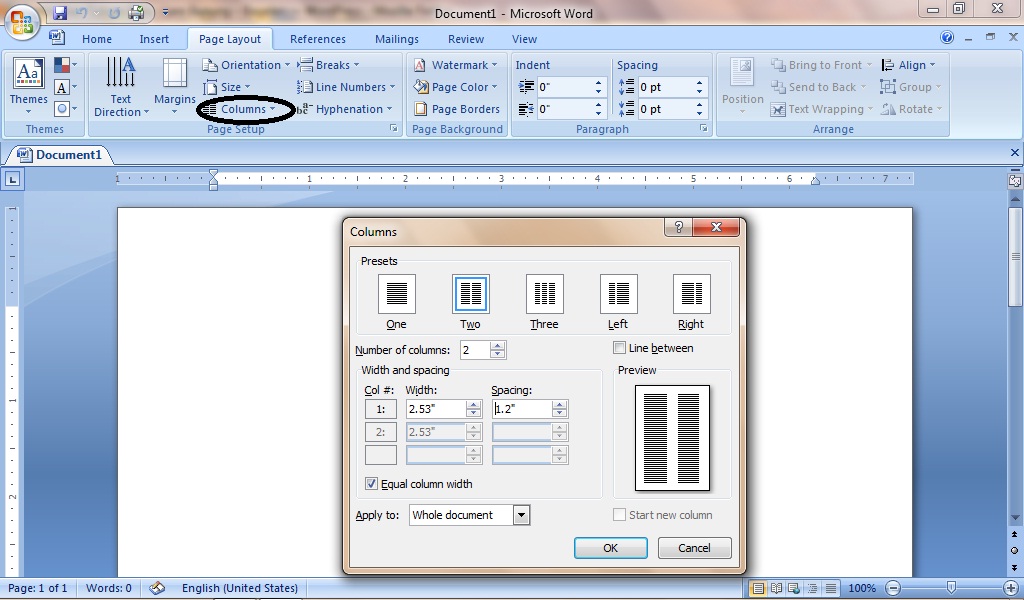Click the proofing check icon in status bar
The image size is (1024, 600).
point(157,588)
